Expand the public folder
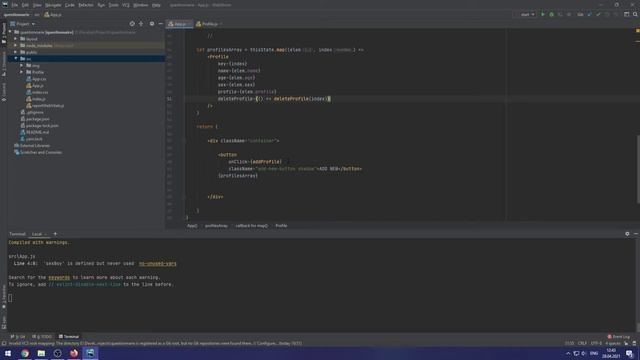Image resolution: width=640 pixels, height=360 pixels. tap(16, 52)
